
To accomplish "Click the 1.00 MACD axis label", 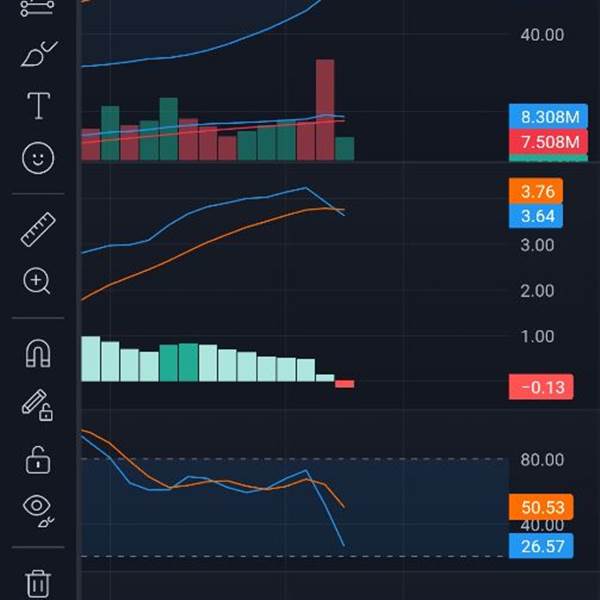I will tap(537, 336).
